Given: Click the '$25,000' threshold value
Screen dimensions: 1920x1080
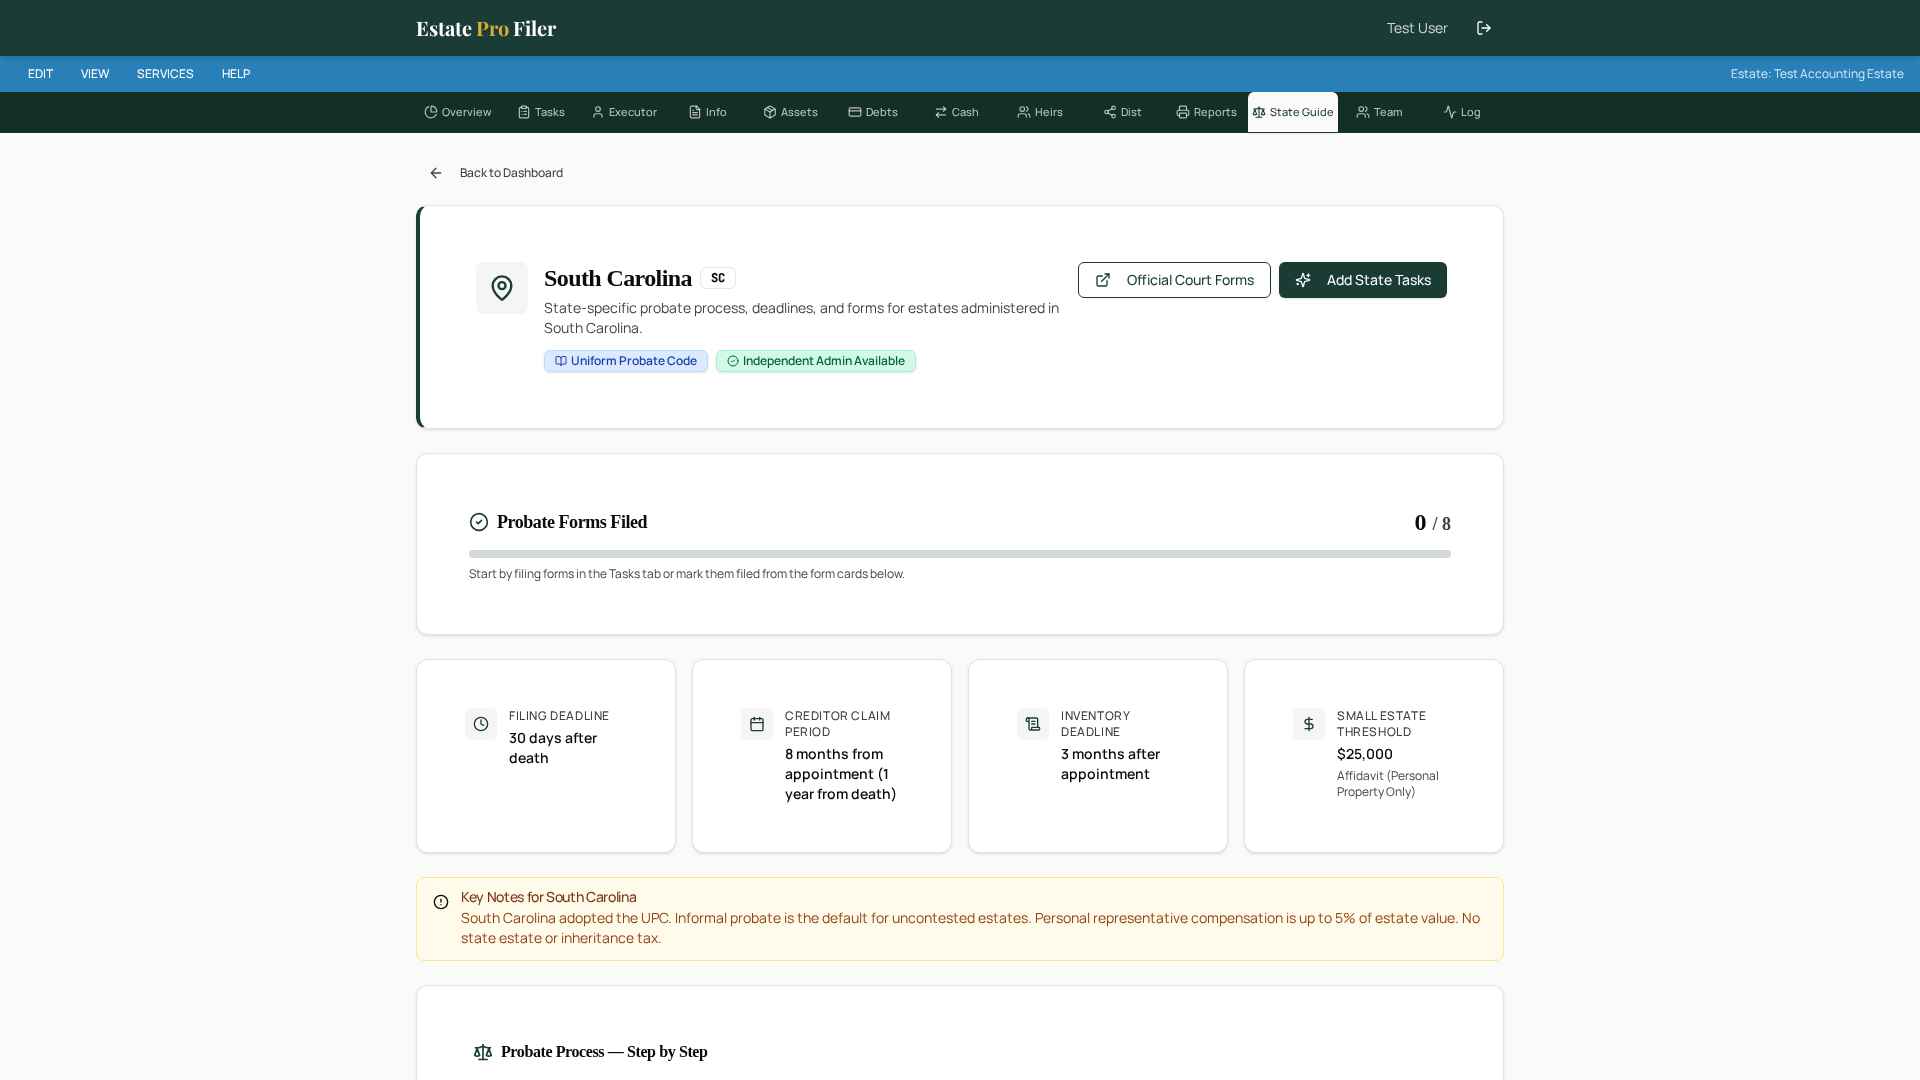Looking at the screenshot, I should (1365, 754).
